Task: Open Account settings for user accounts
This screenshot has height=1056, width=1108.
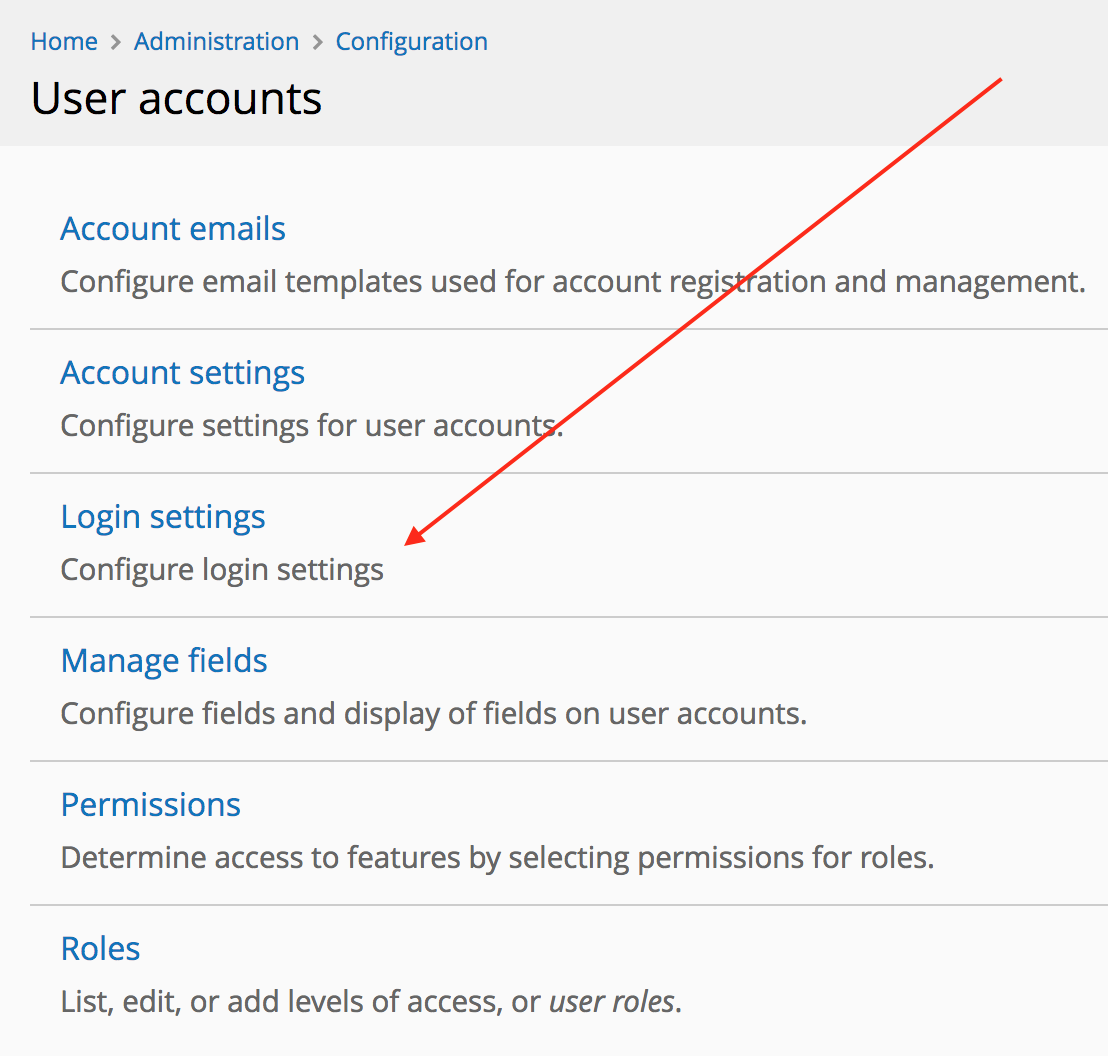Action: coord(182,372)
